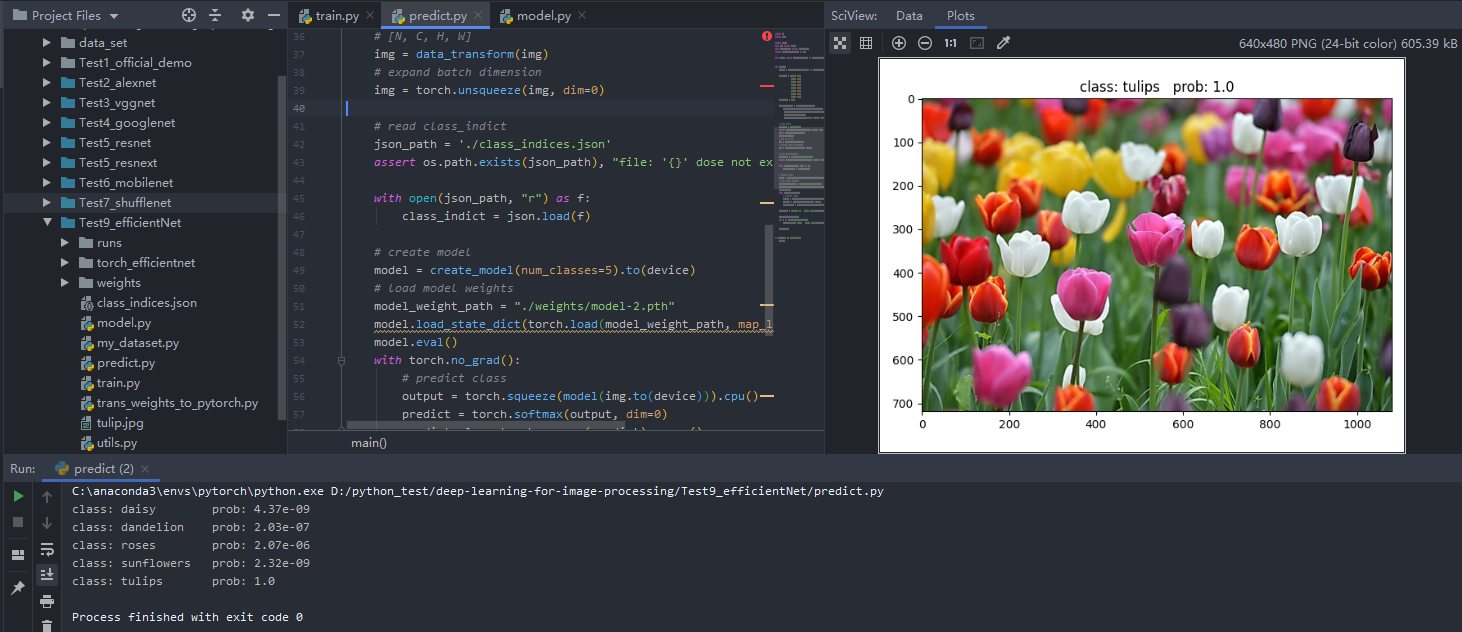Viewport: 1462px width, 632px height.
Task: Click the locate-in-project crosshair icon
Action: point(189,16)
